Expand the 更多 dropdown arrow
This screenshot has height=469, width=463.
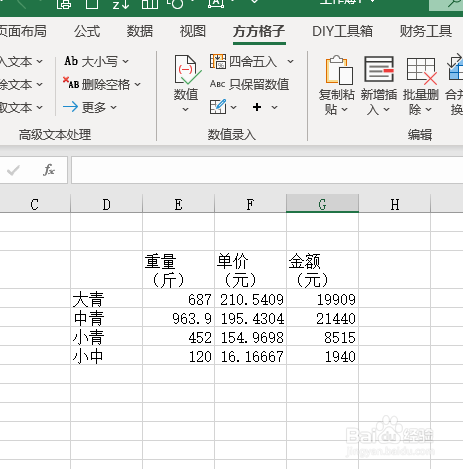113,107
